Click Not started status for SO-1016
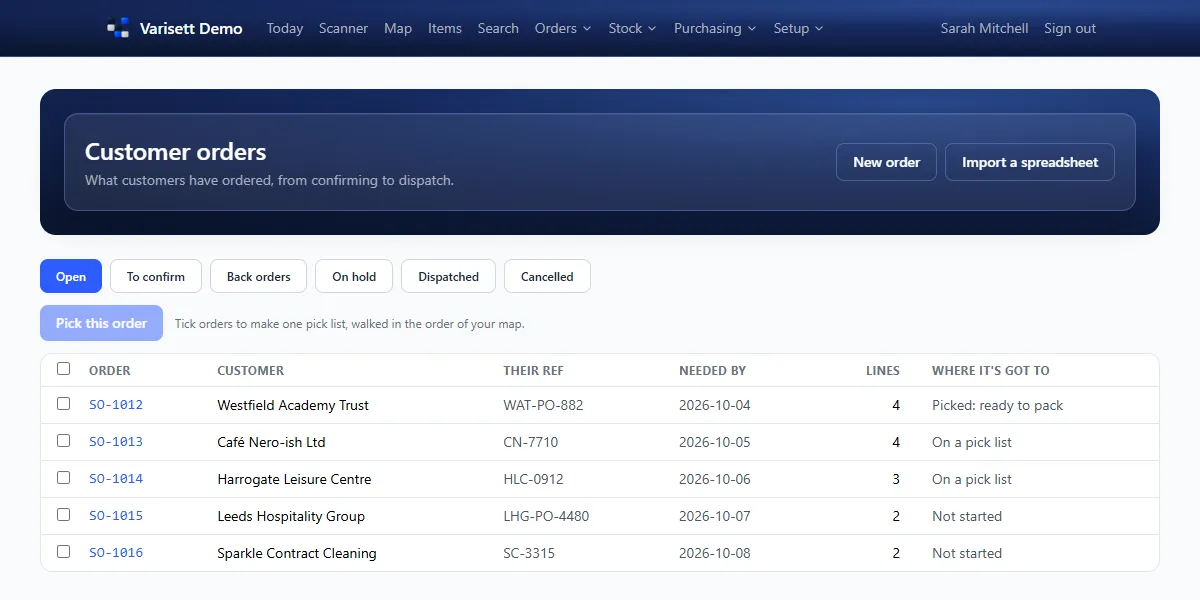Screen dimensions: 1200x600 pyautogui.click(x=967, y=553)
